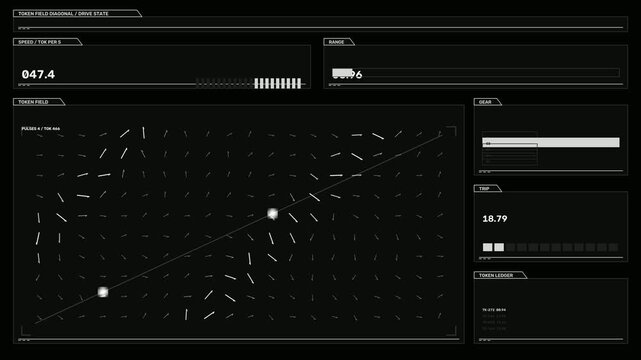
Task: Click the bright top ledger entry row
Action: point(494,310)
